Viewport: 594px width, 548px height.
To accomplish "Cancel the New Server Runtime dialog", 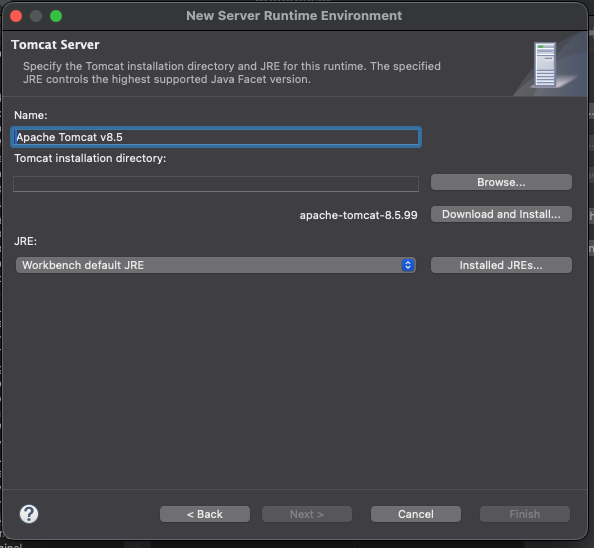I will 416,514.
